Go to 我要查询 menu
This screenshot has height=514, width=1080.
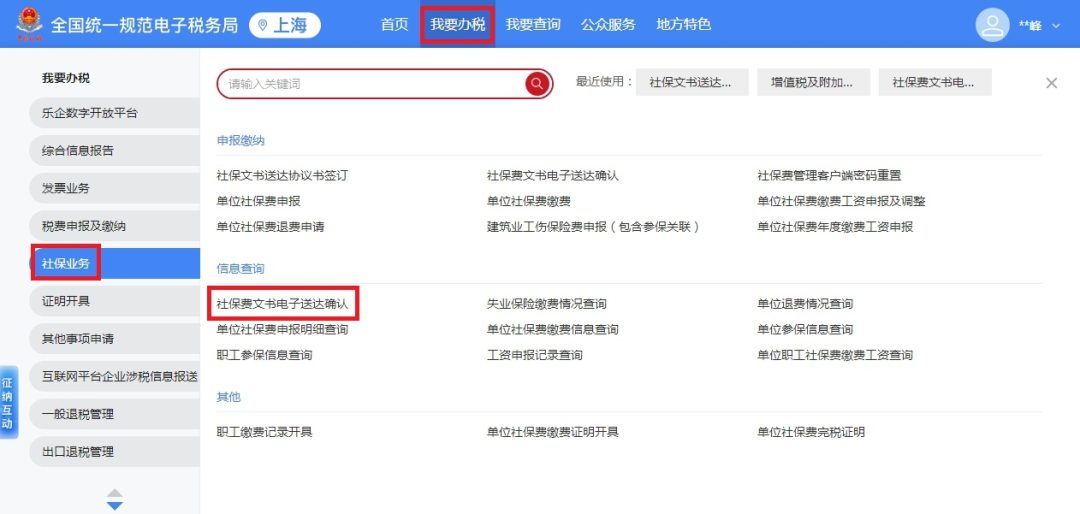[x=533, y=25]
